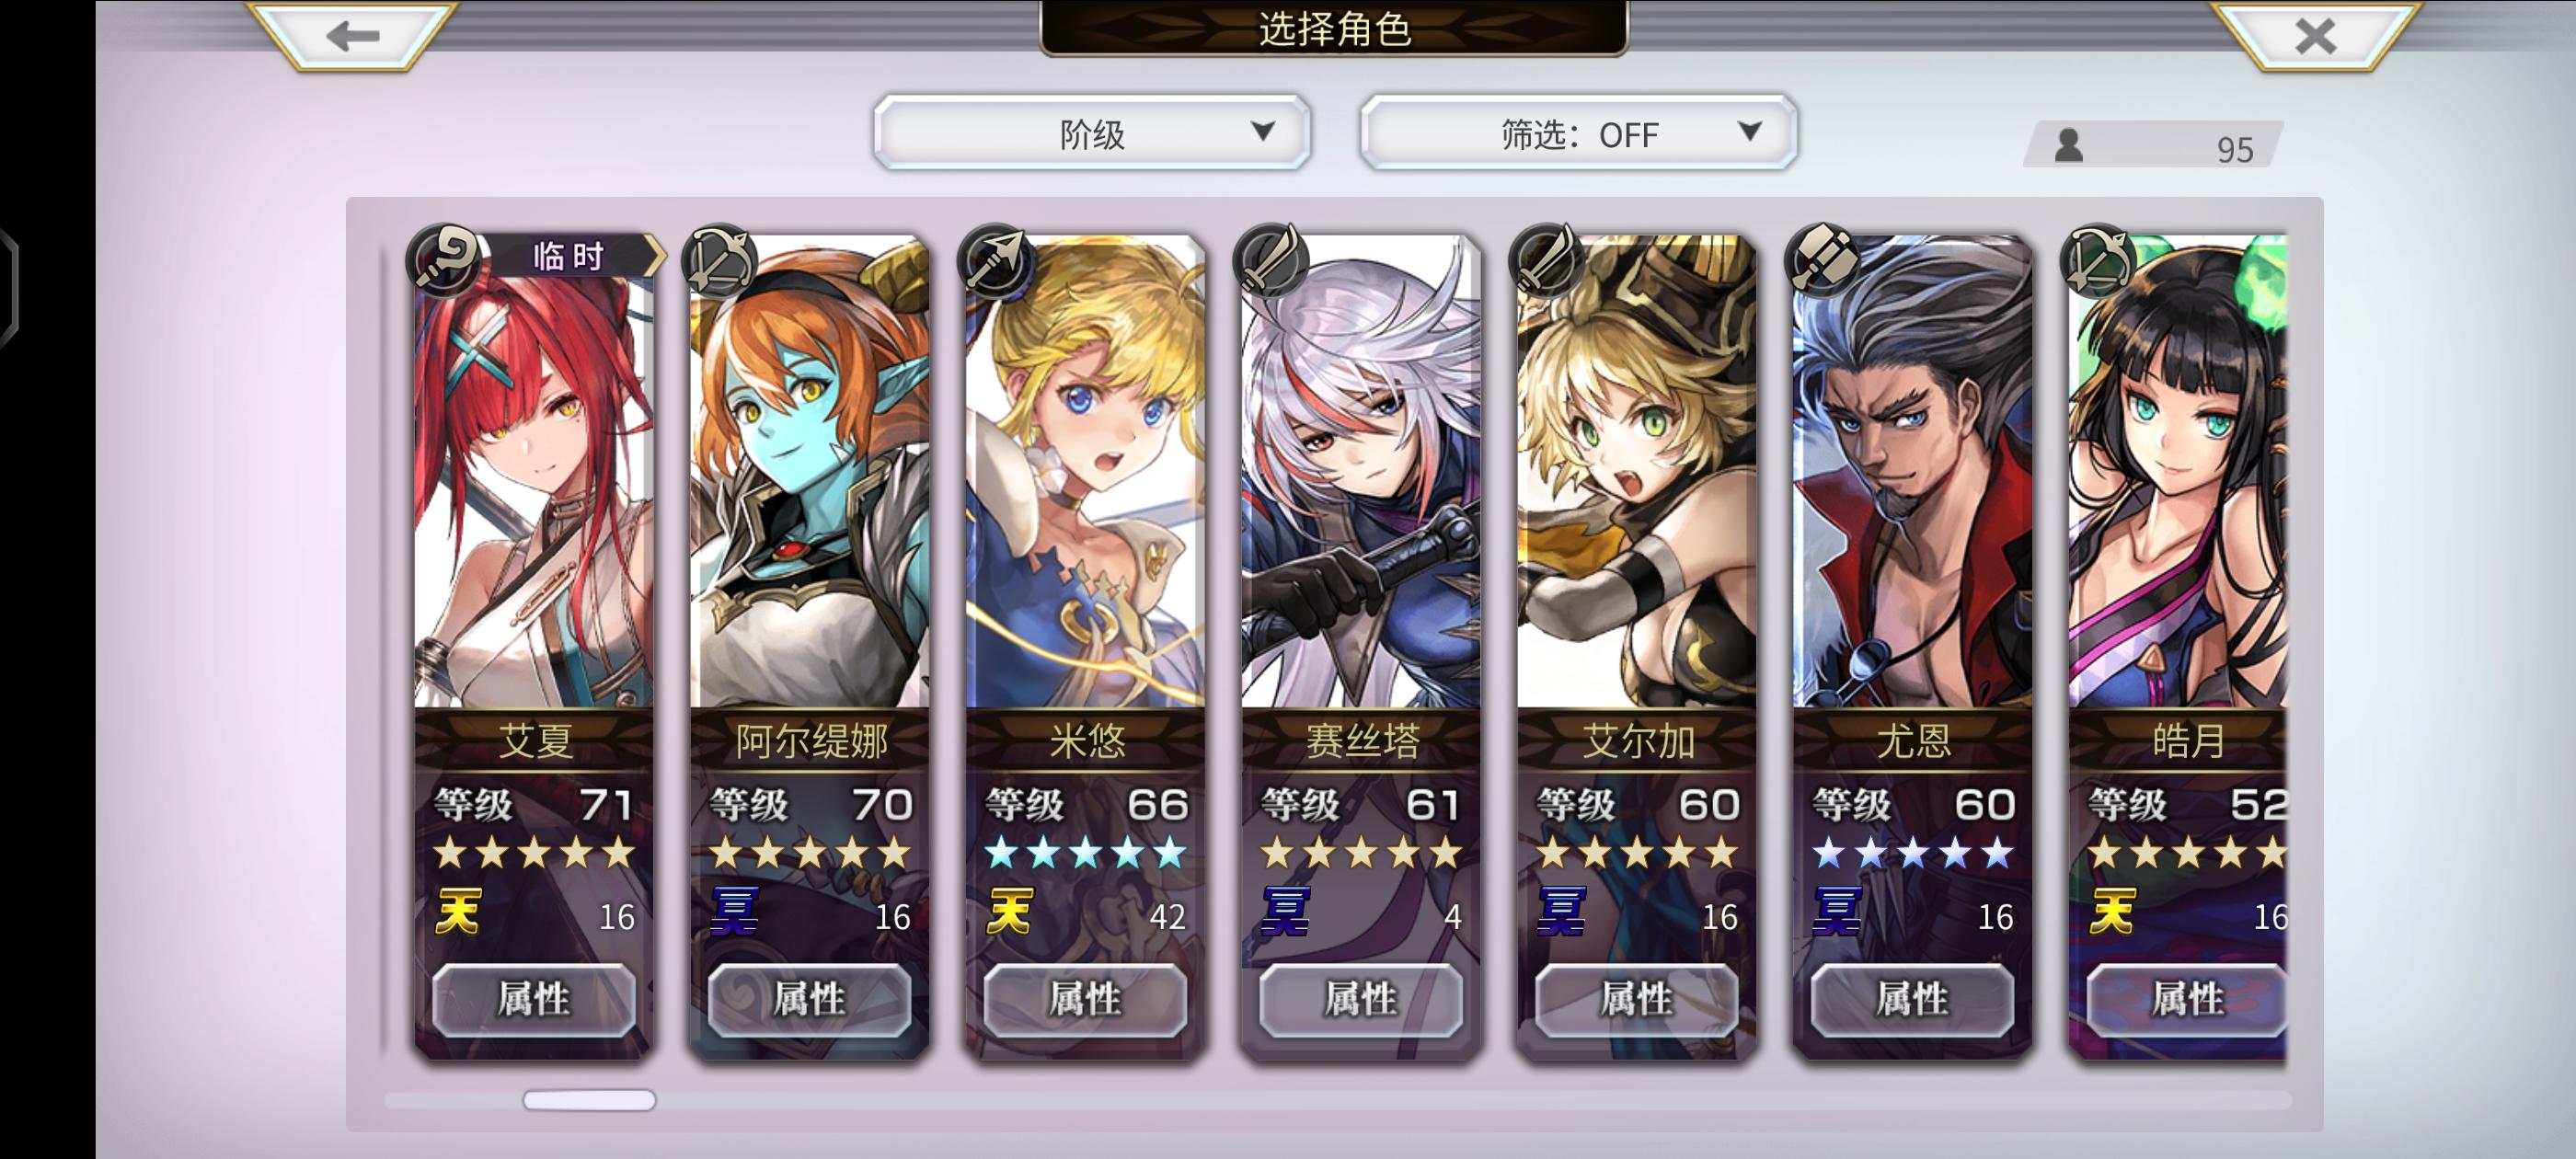Select the 阿尔缇娜 character portrait
The height and width of the screenshot is (1159, 2576).
pos(810,472)
